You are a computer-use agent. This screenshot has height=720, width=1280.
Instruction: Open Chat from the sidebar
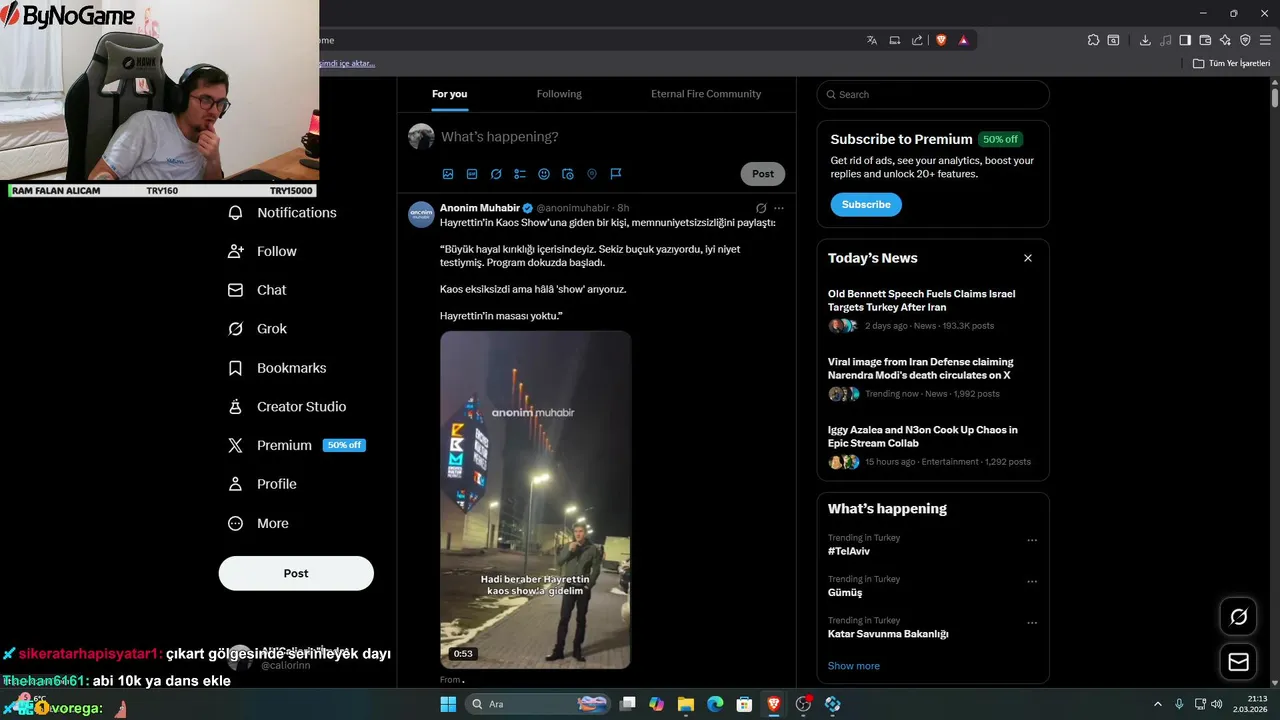point(258,290)
